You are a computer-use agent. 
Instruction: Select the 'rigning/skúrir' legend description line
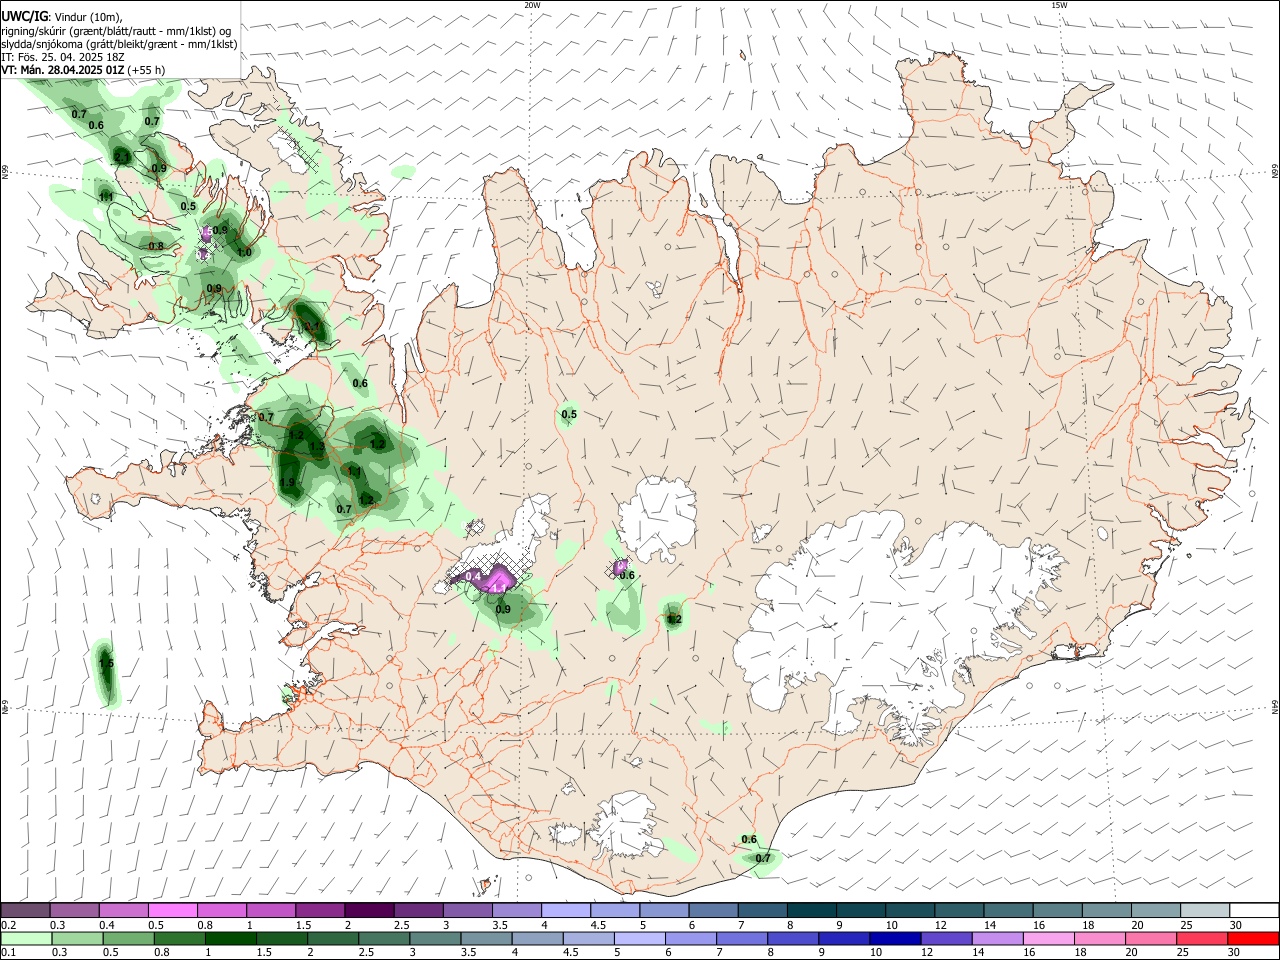[x=116, y=31]
